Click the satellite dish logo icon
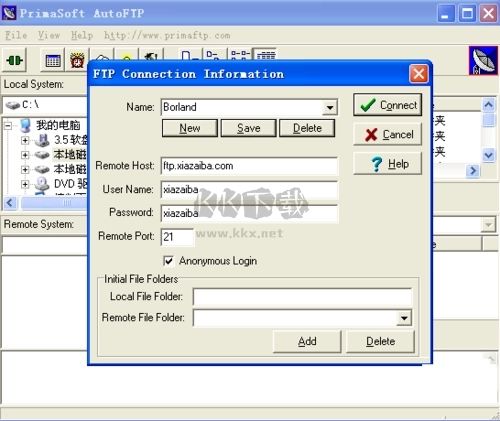 [483, 61]
